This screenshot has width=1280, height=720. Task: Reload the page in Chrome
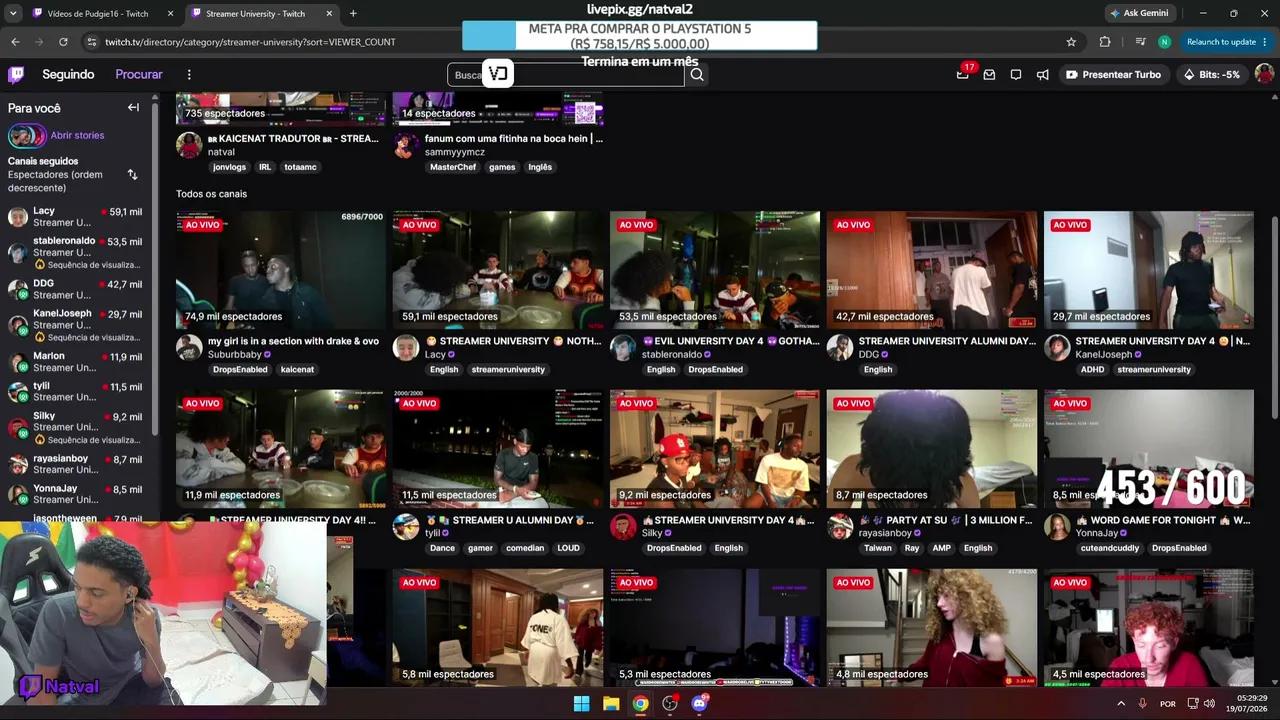tap(63, 42)
